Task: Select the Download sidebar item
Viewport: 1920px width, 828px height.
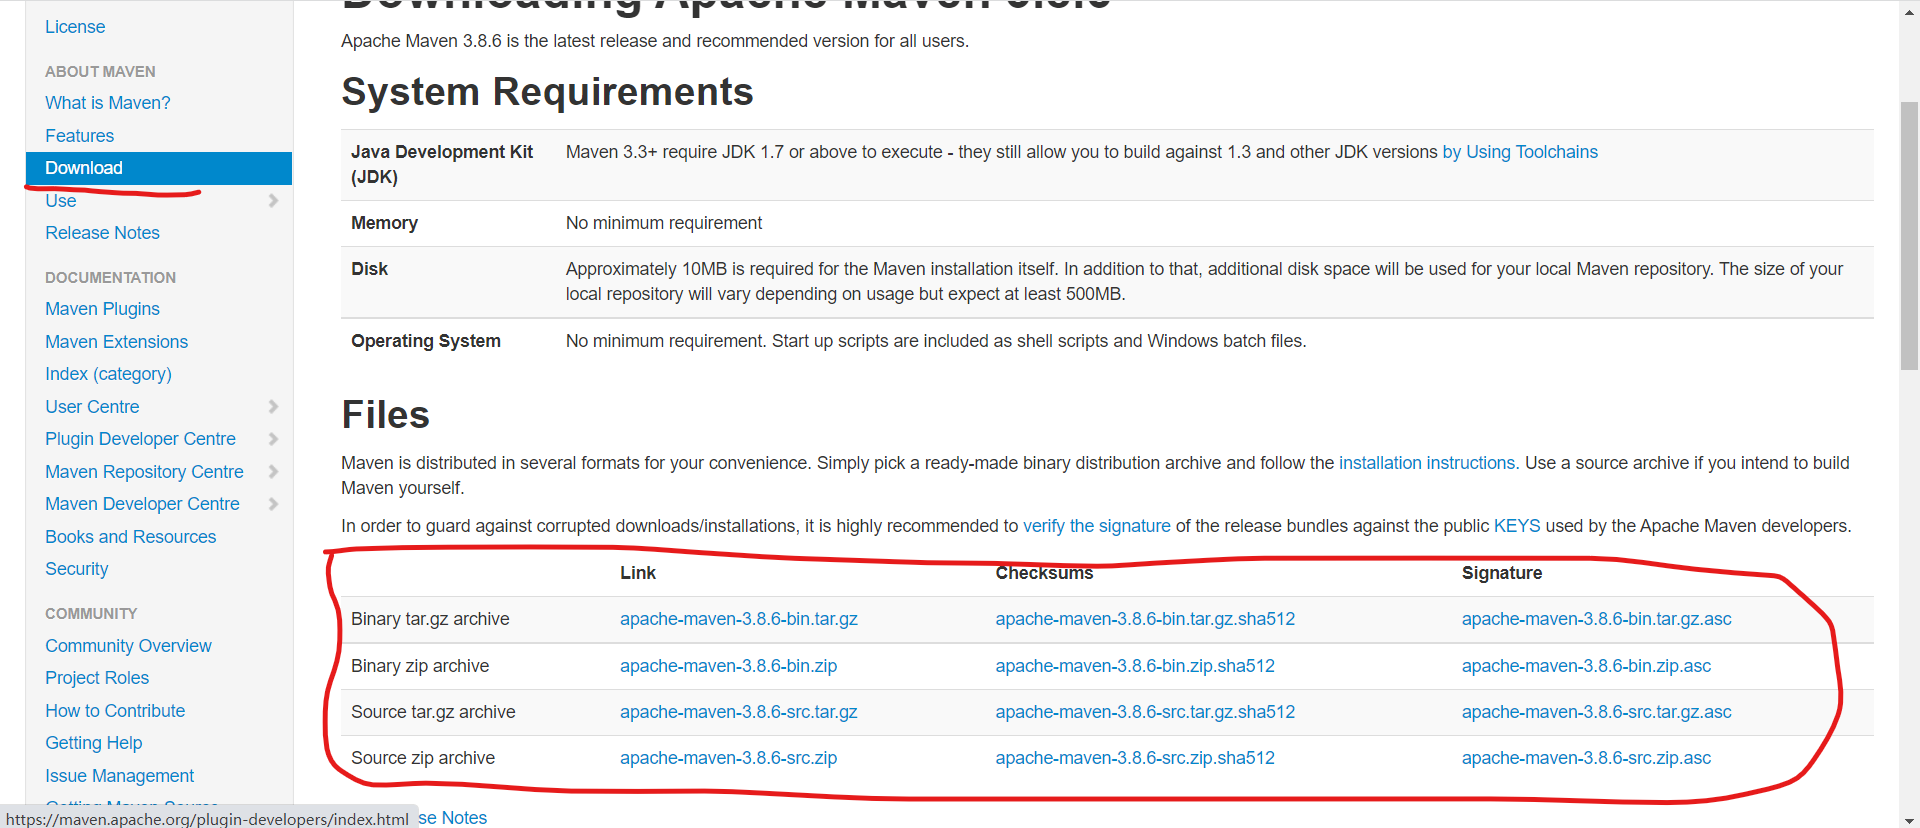Action: point(159,168)
